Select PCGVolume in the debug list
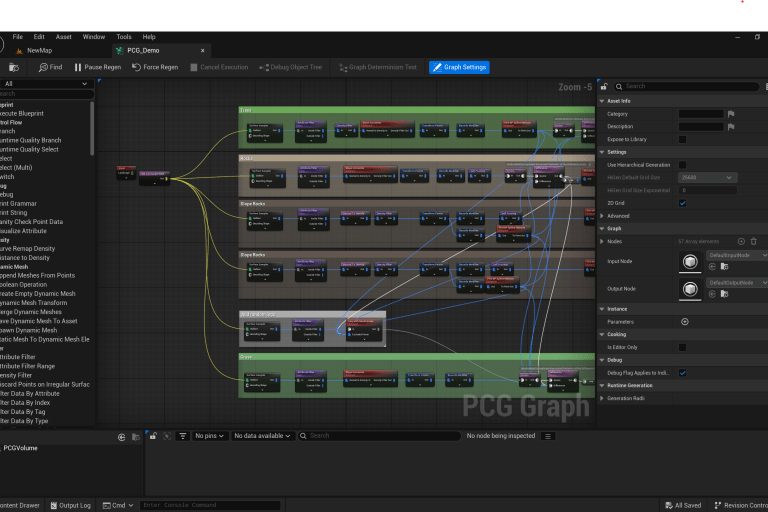This screenshot has height=512, width=768. [20, 448]
